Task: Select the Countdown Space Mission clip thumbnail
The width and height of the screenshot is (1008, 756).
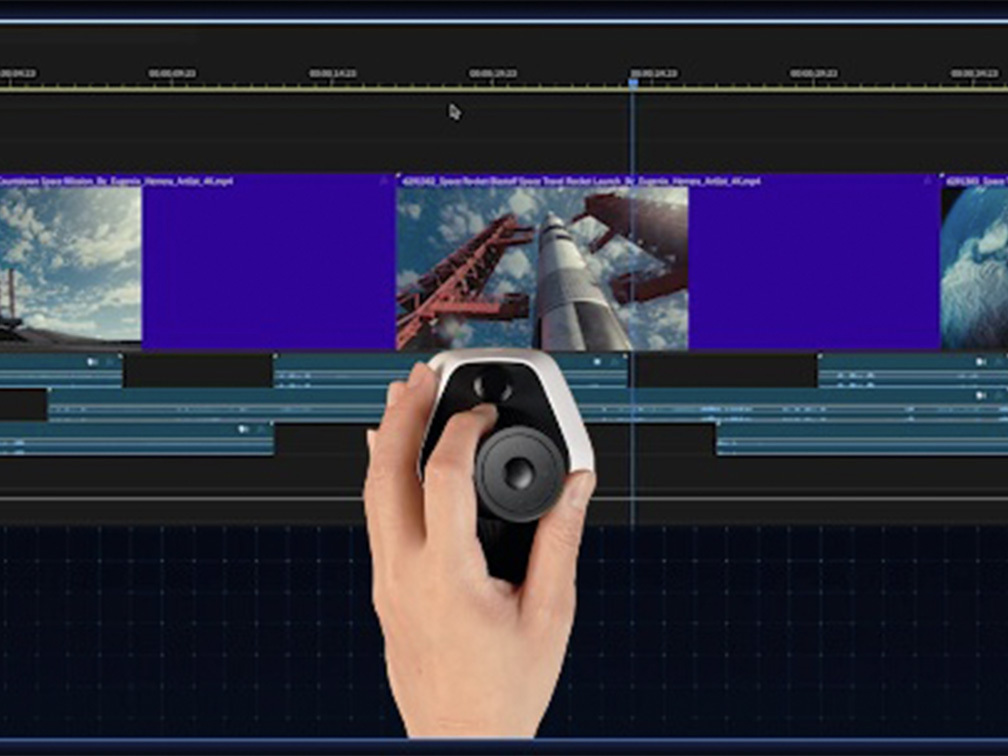Action: point(71,265)
